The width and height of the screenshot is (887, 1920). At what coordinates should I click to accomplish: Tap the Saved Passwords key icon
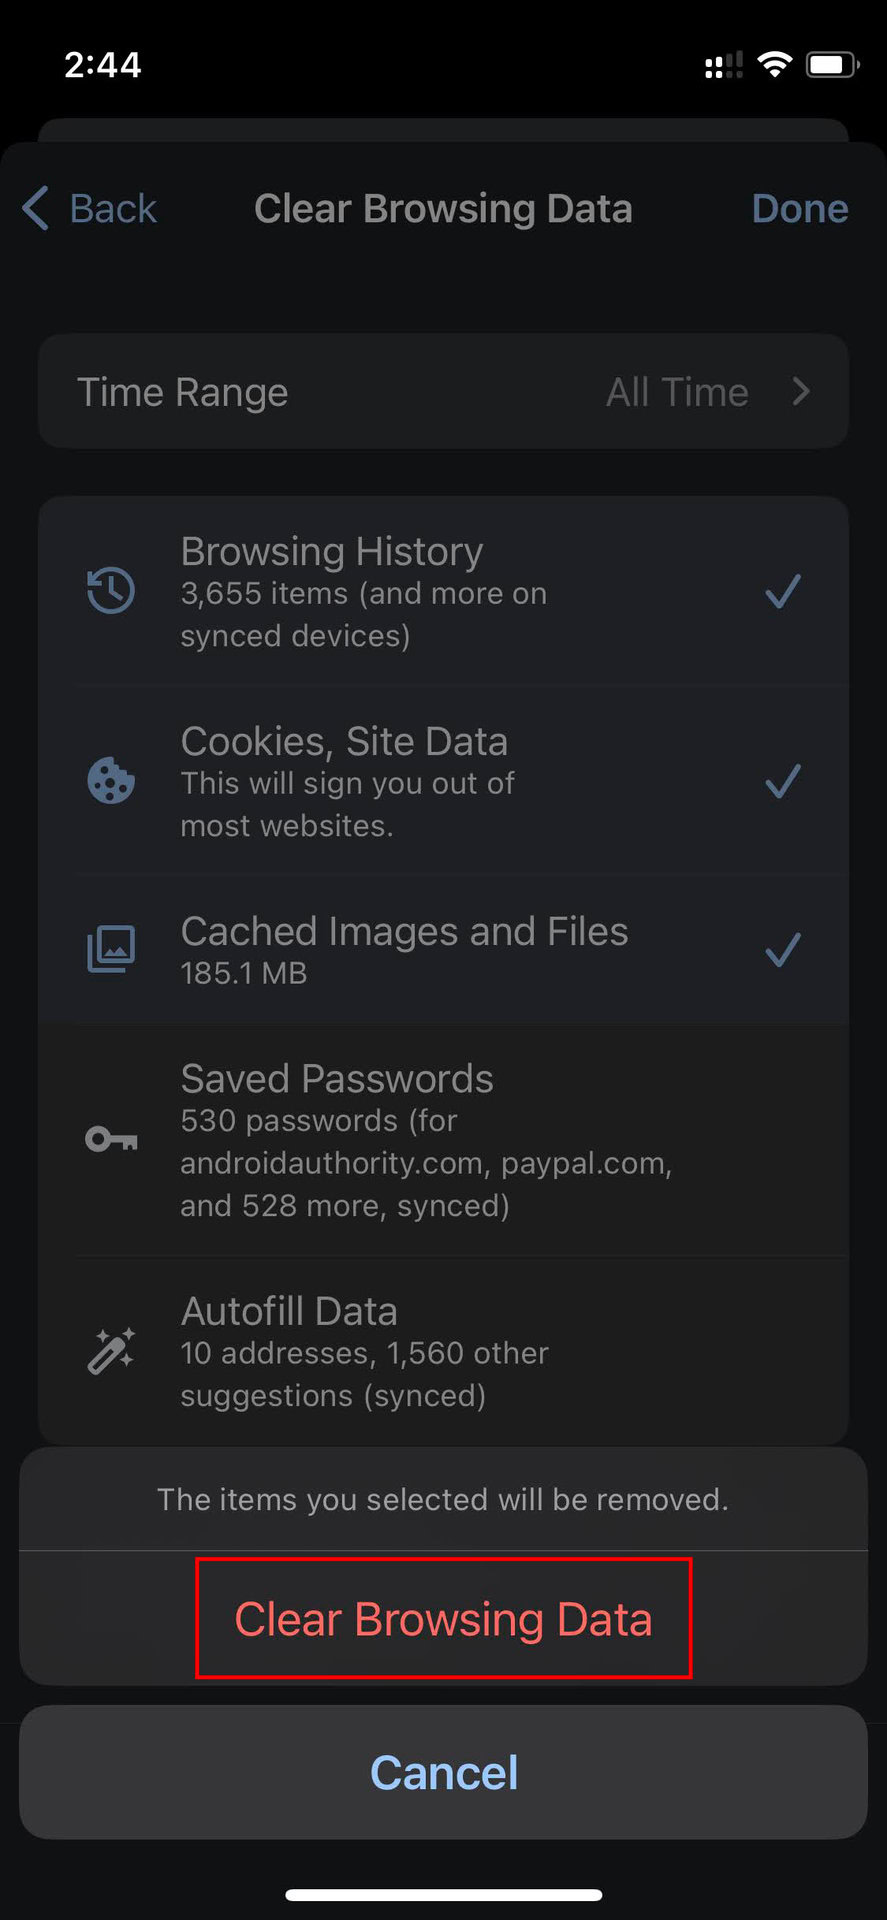tap(111, 1139)
